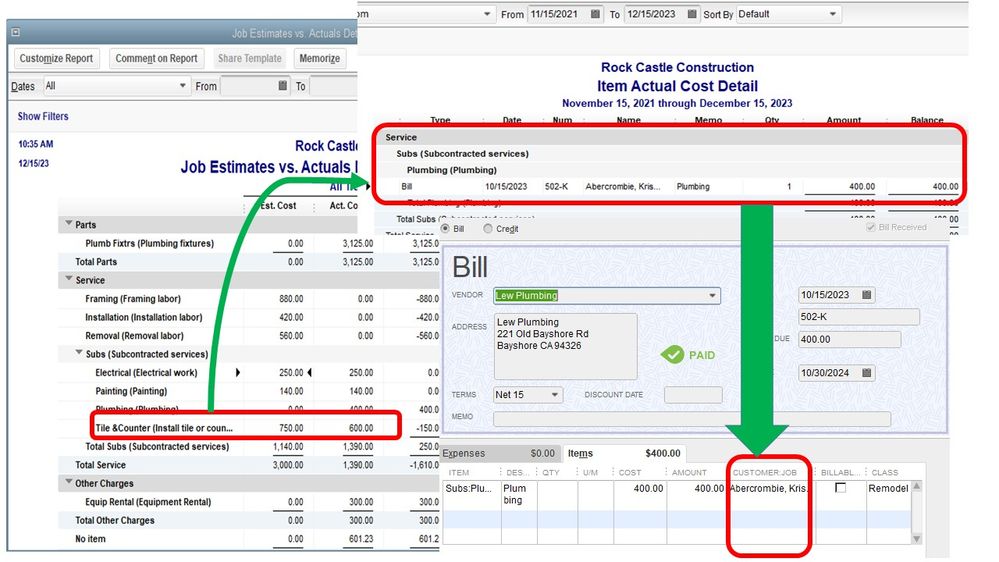Click the item cell Subs:Plu...
Screen dimensions: 999x562
(x=470, y=489)
